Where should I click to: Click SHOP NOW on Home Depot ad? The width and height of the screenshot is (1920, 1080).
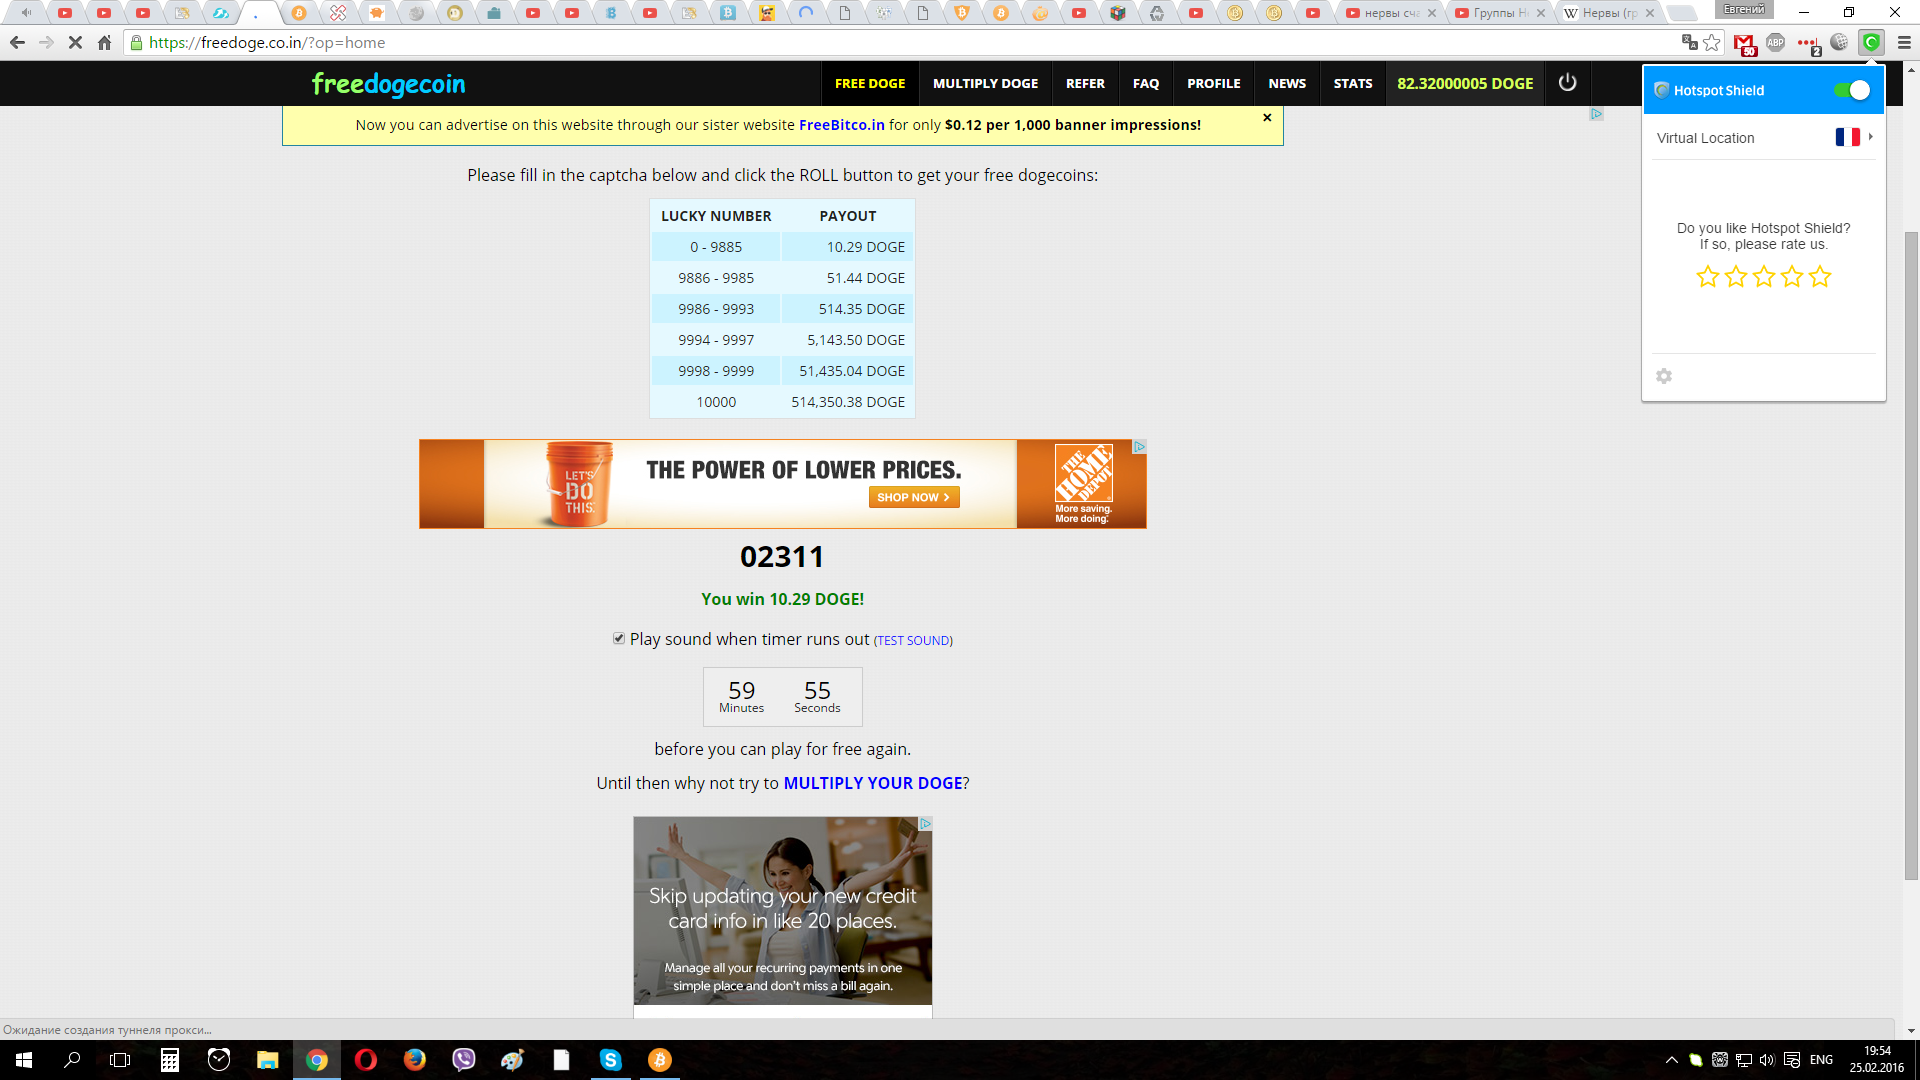click(914, 497)
